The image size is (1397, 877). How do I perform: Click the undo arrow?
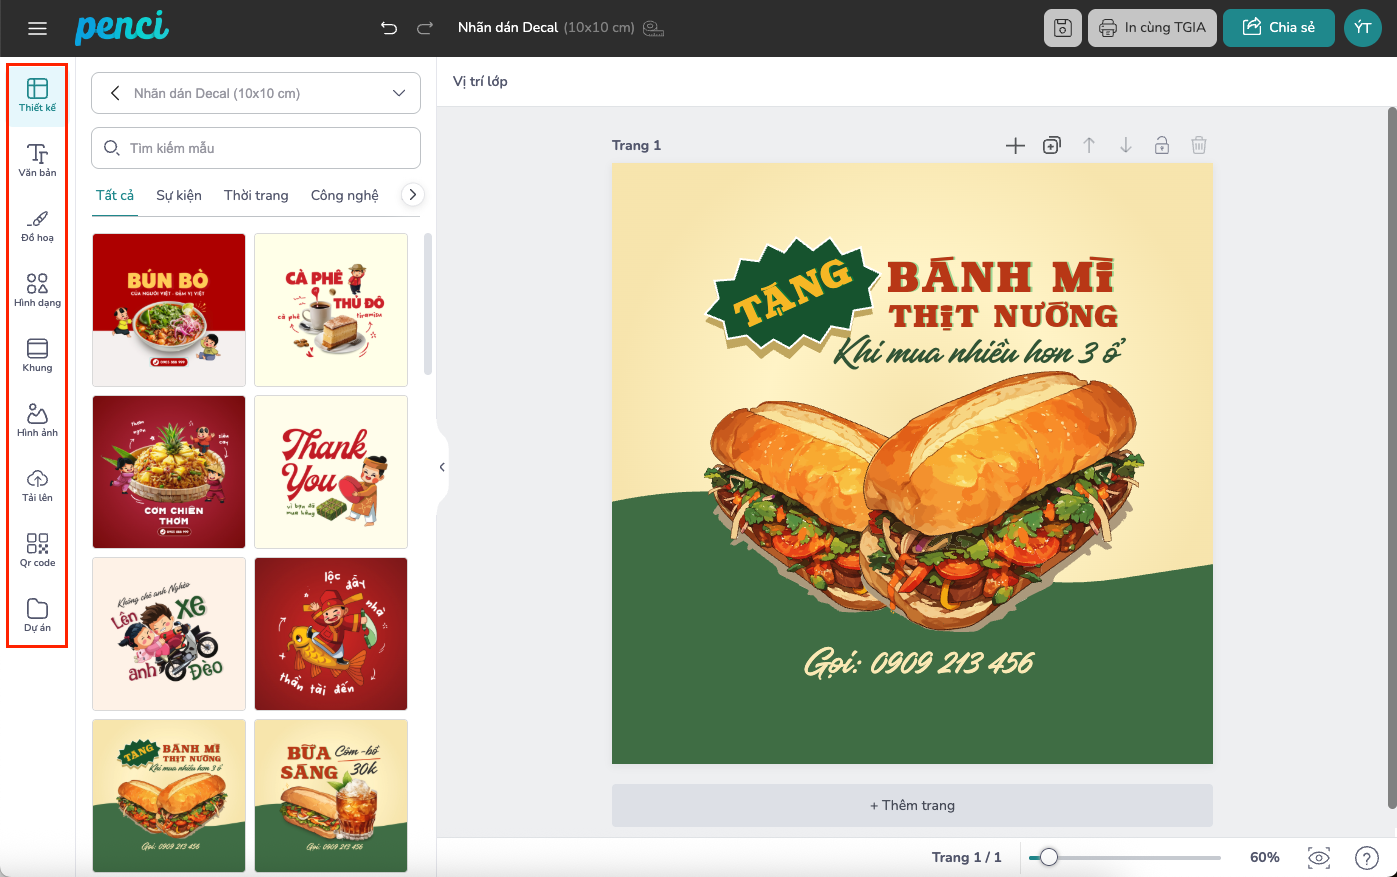[x=389, y=28]
